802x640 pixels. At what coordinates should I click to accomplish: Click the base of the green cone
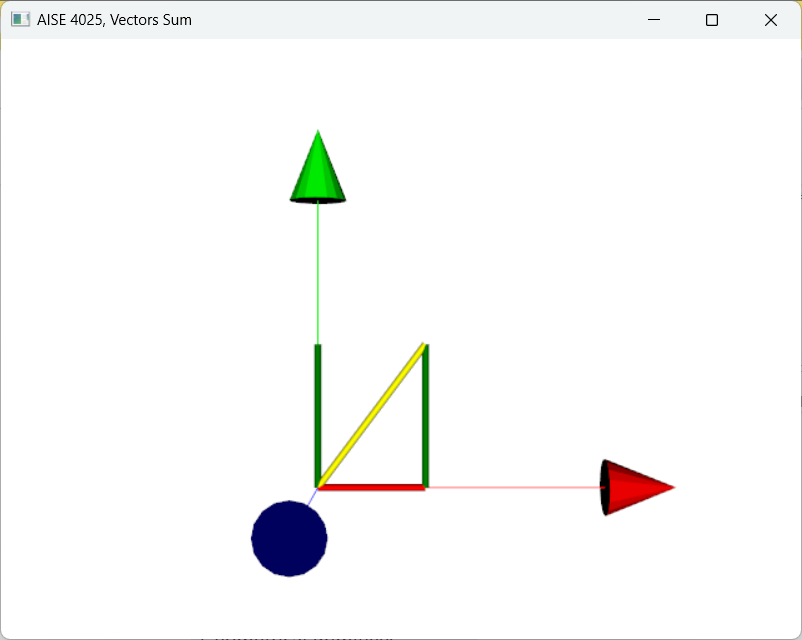317,200
